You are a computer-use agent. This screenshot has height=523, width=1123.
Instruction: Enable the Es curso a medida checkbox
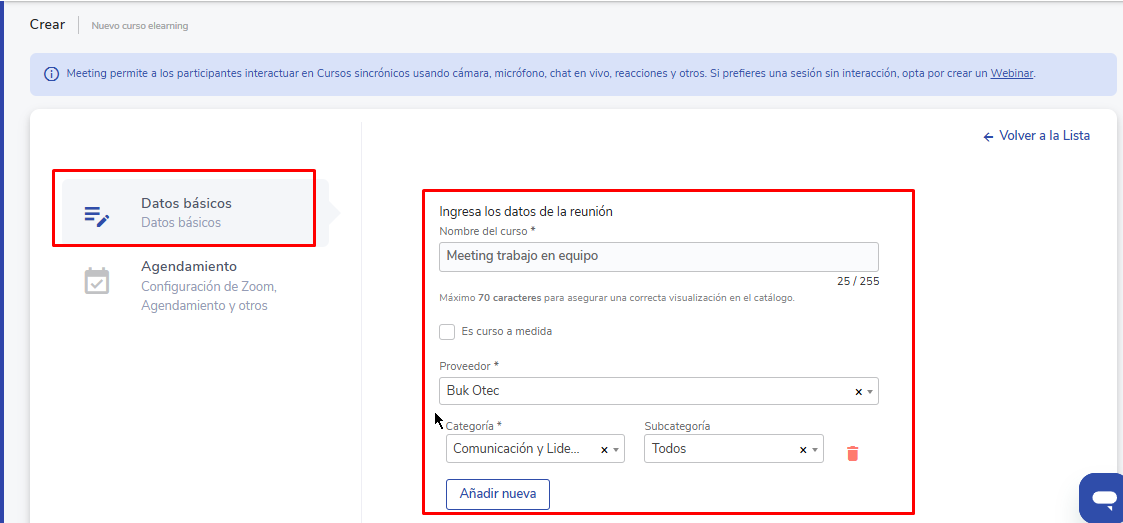(x=447, y=332)
